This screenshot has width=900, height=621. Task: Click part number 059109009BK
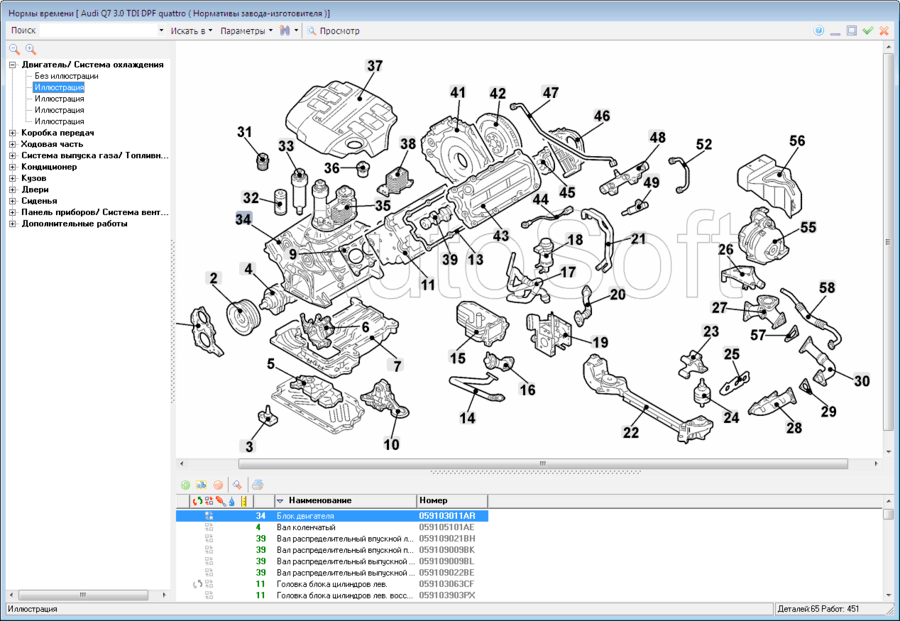tap(447, 550)
